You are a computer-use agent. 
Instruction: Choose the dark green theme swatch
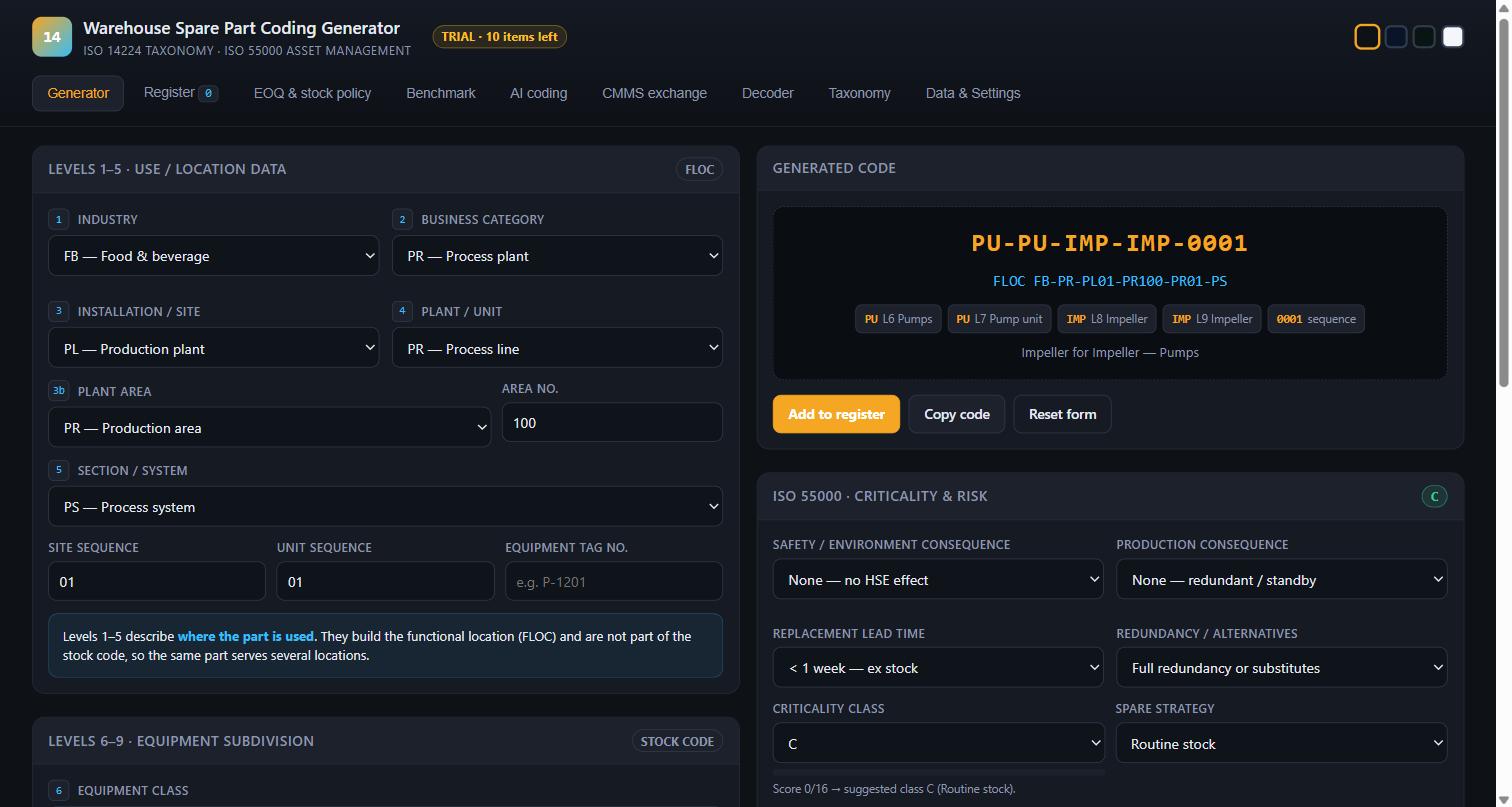(x=1424, y=37)
